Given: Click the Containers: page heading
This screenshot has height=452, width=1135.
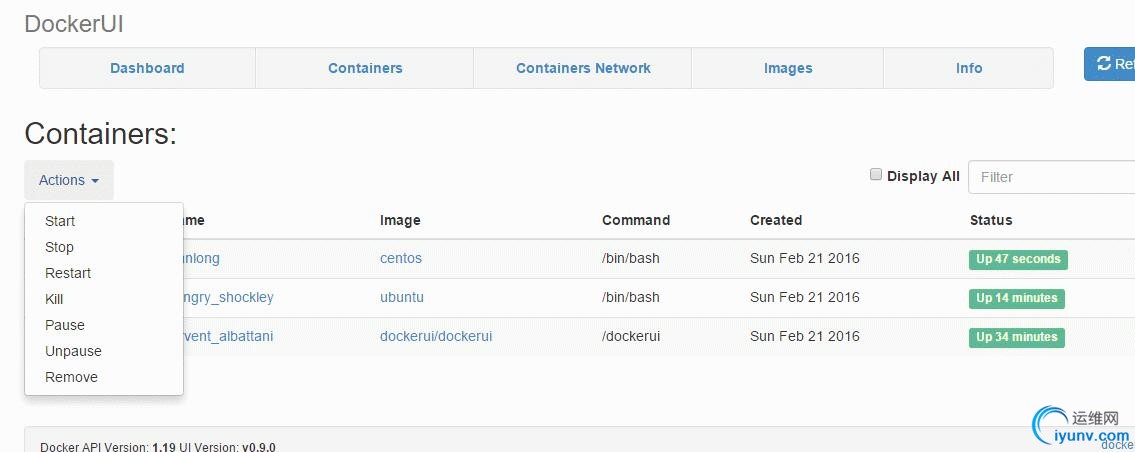Looking at the screenshot, I should (101, 134).
